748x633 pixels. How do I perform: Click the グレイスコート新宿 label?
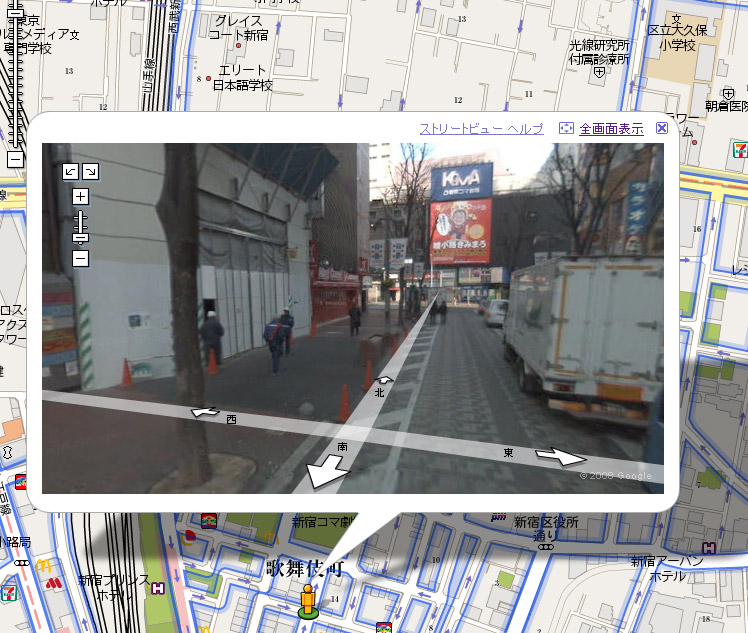tap(239, 28)
